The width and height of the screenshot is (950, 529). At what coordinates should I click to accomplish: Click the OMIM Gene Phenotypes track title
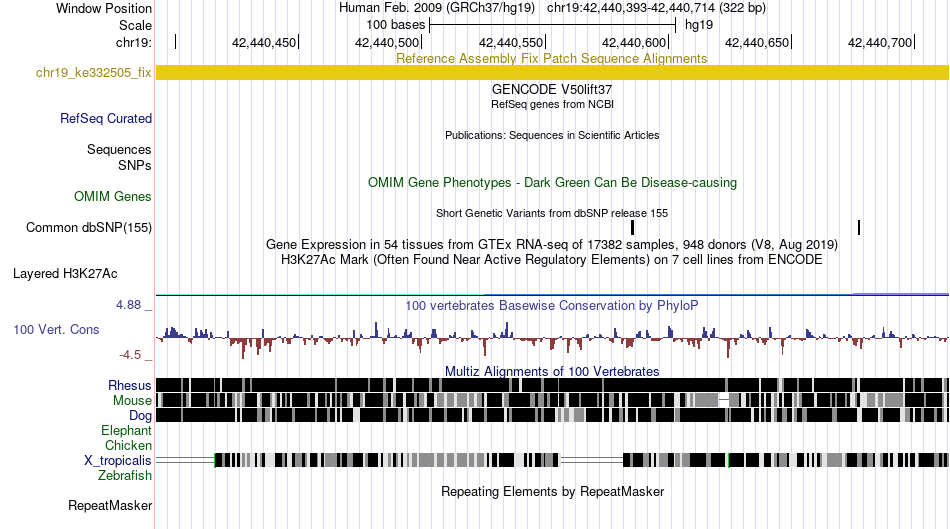pos(552,182)
